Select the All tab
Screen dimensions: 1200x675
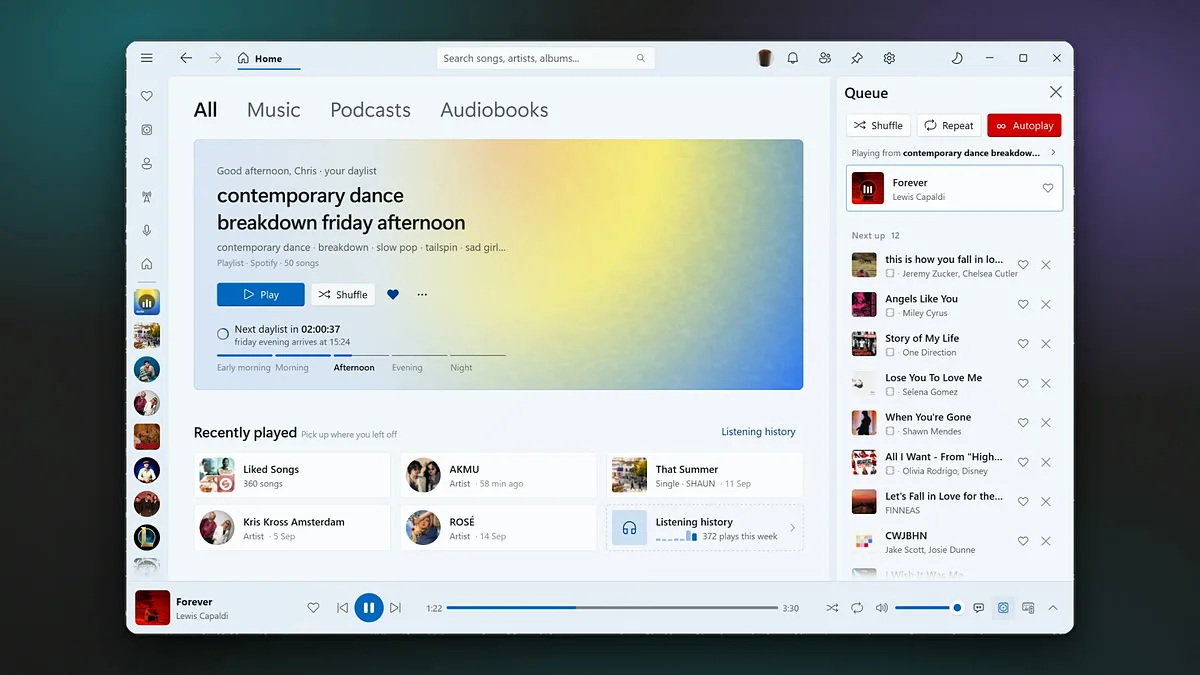(x=205, y=110)
